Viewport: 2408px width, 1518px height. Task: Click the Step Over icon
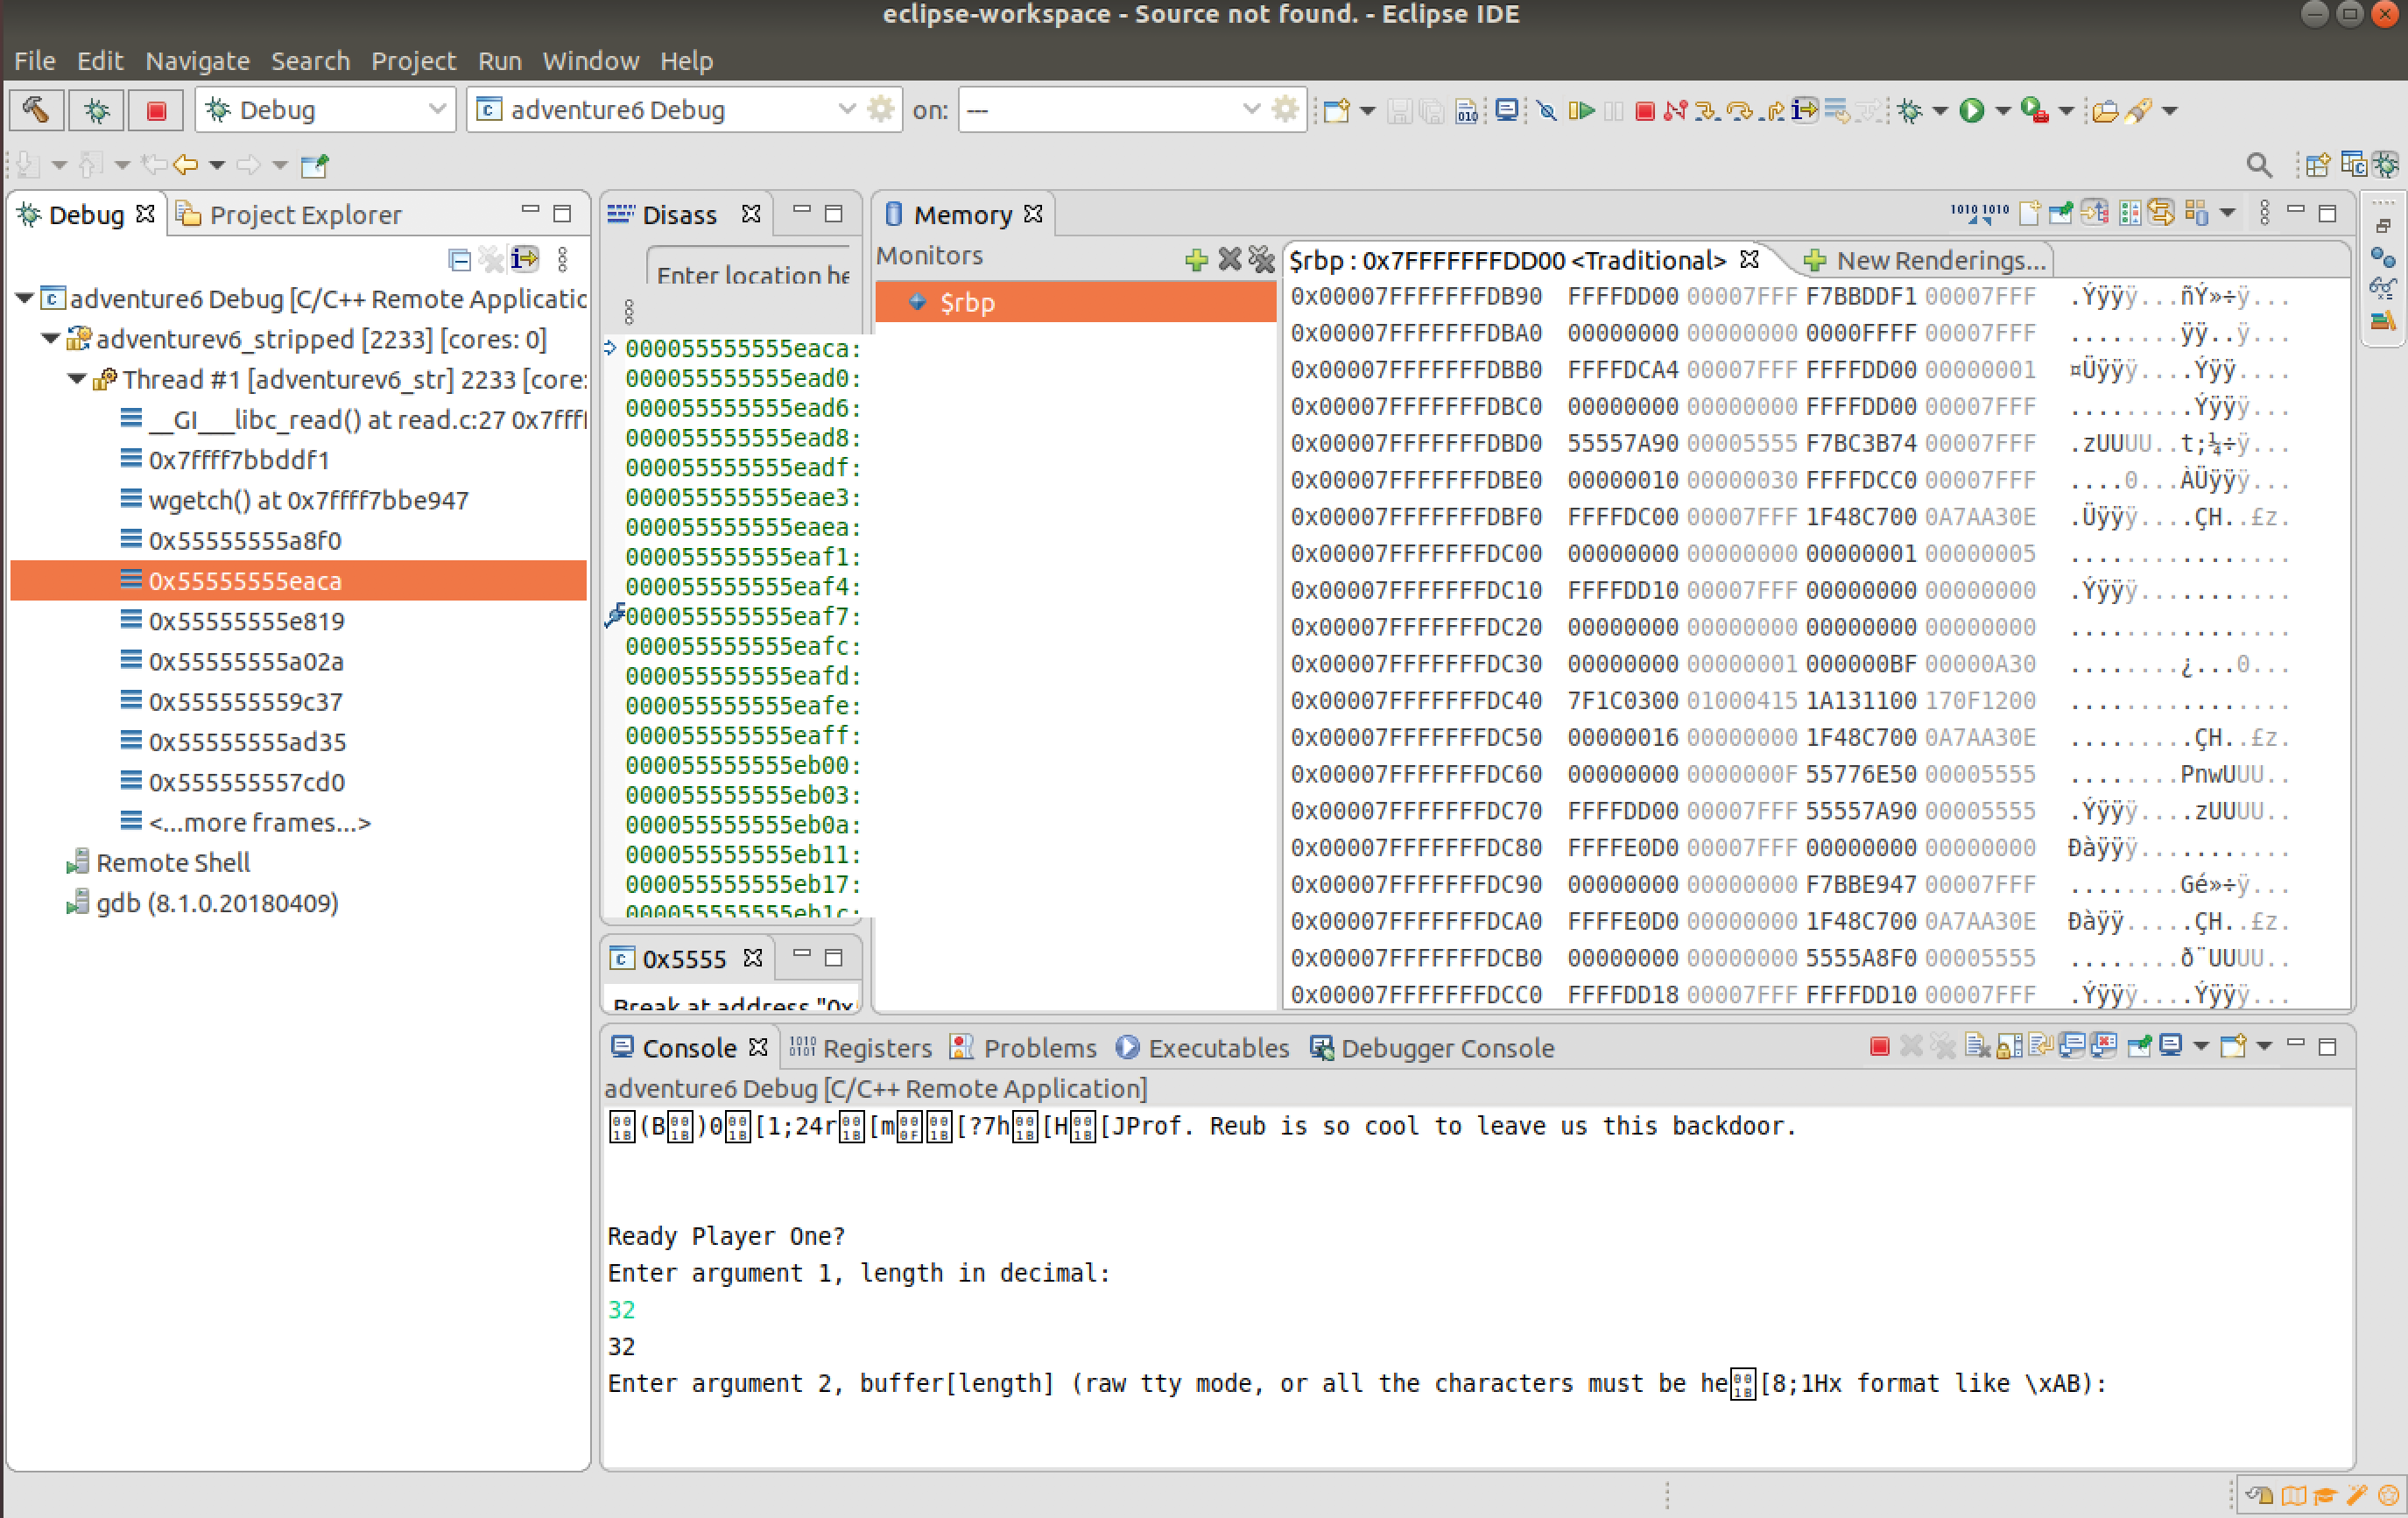coord(1740,110)
